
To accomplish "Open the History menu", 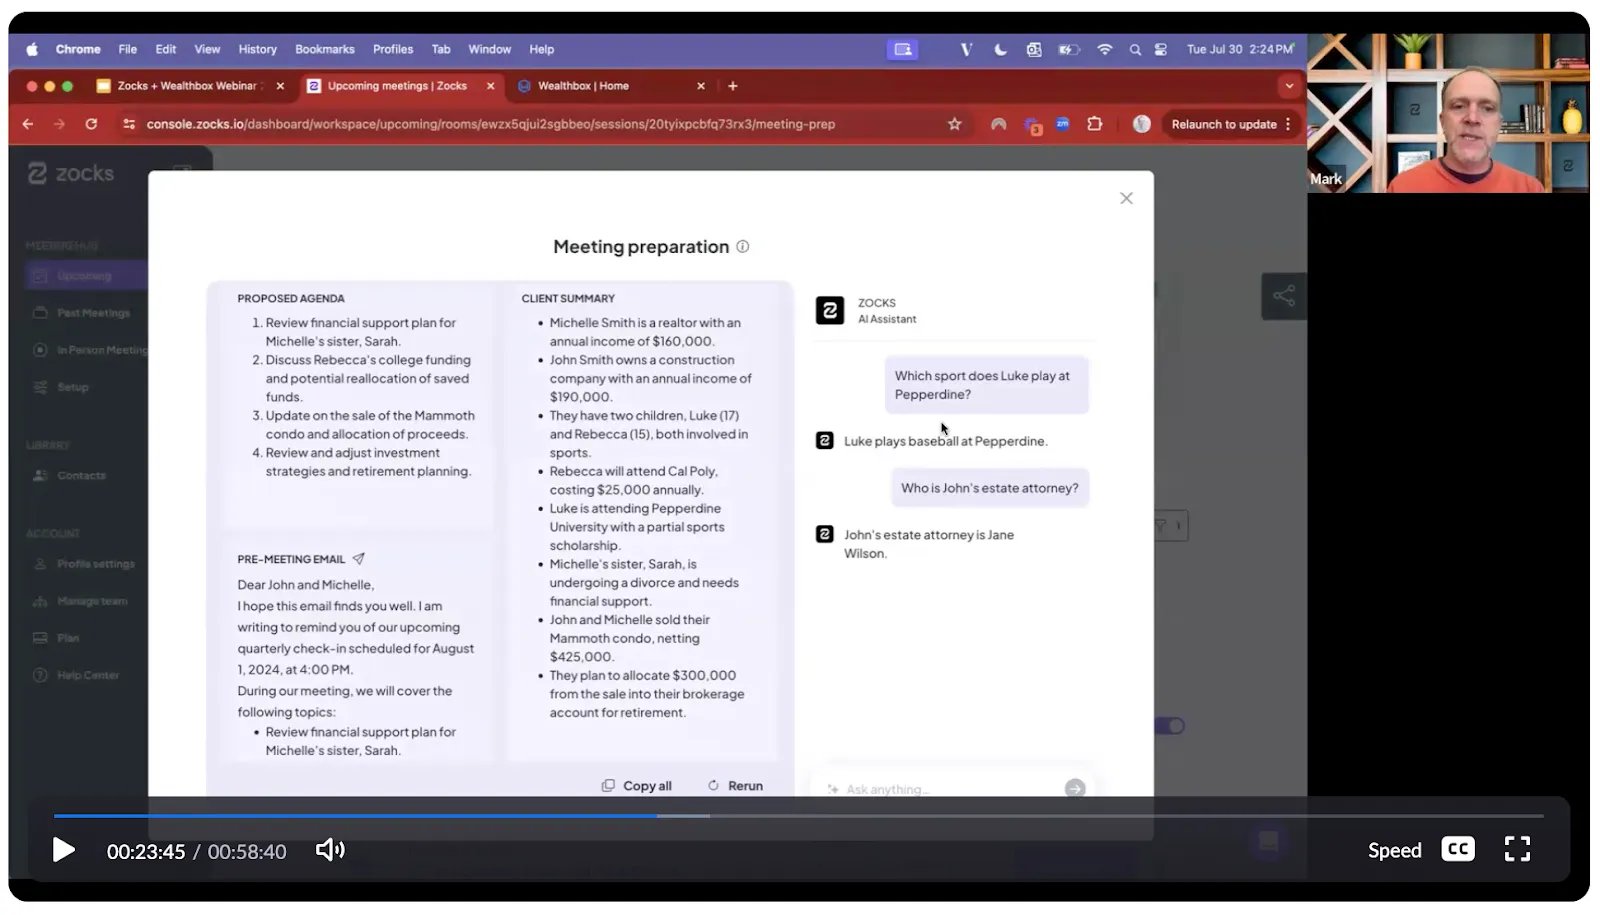I will pyautogui.click(x=257, y=49).
